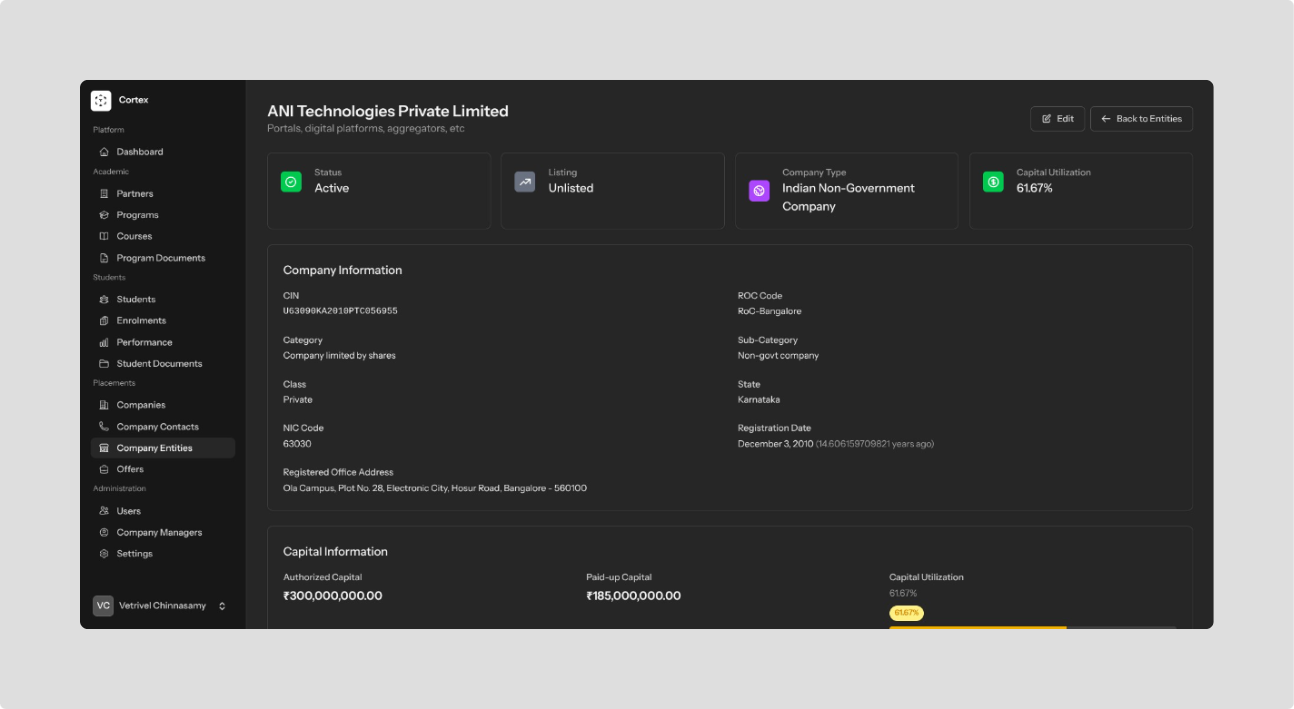
Task: Click the Companies building icon
Action: 104,405
